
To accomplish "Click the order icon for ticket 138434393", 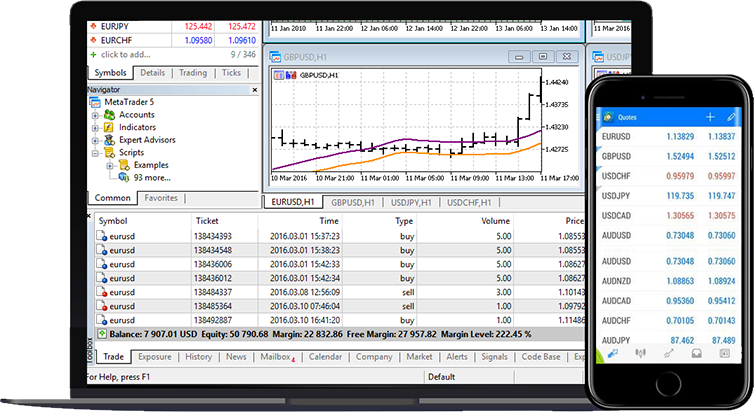I will coord(101,236).
